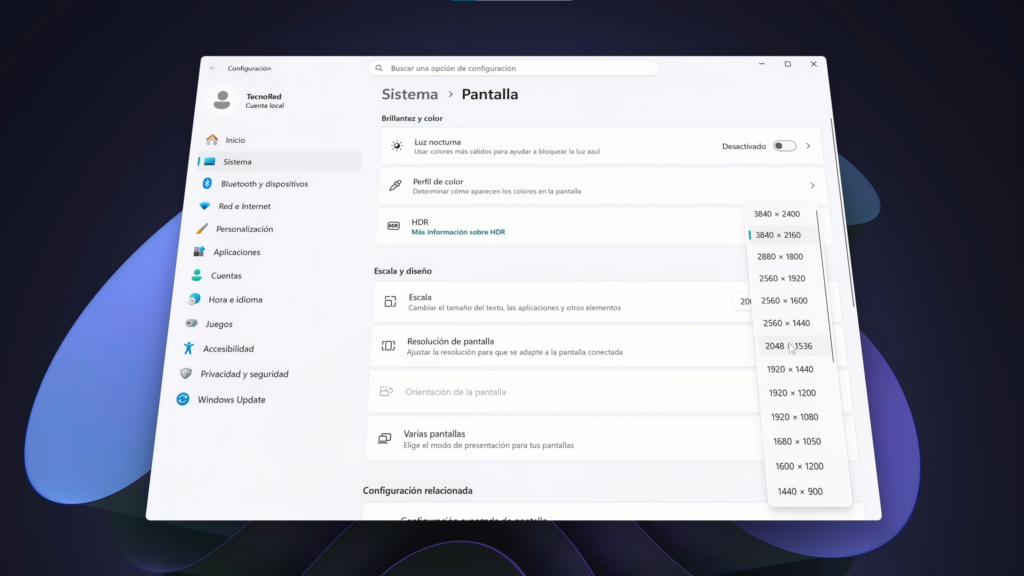1024x576 pixels.
Task: Toggle the Luz nocturna switch
Action: pyautogui.click(x=784, y=146)
